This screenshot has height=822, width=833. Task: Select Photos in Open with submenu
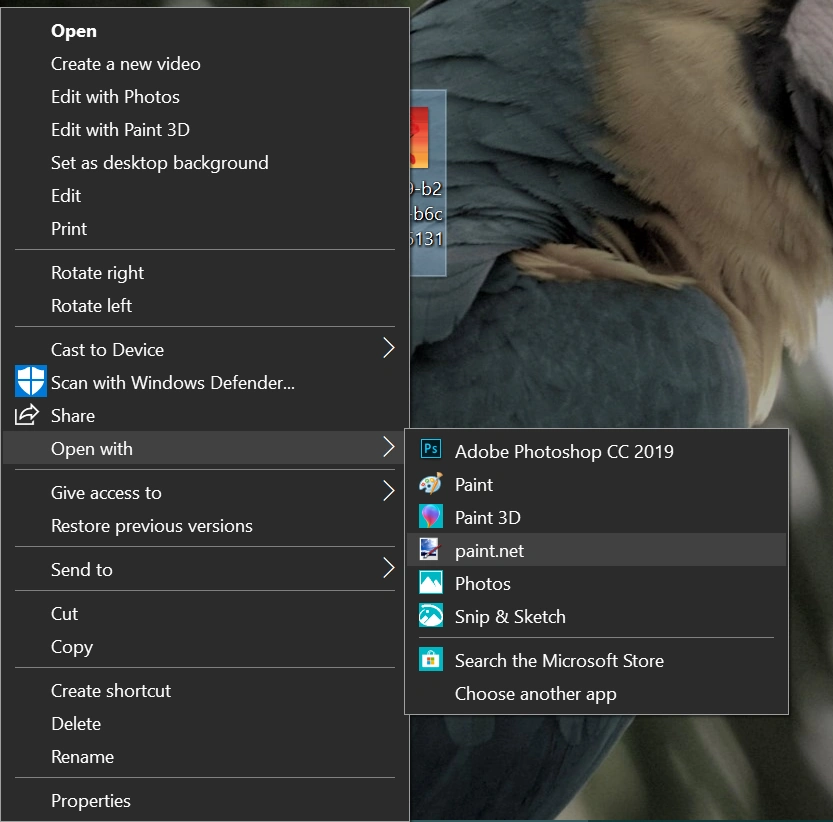(x=597, y=583)
